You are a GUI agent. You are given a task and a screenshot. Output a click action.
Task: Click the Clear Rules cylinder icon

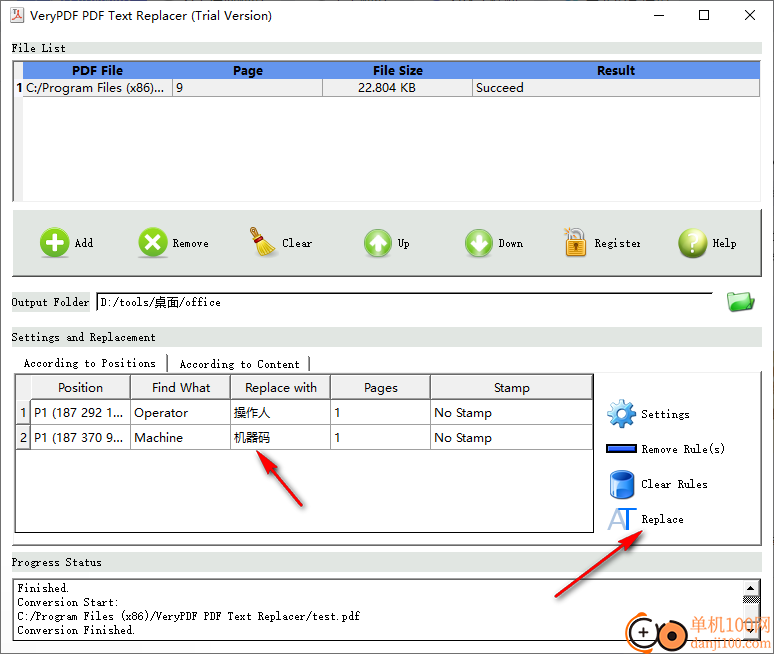point(621,484)
